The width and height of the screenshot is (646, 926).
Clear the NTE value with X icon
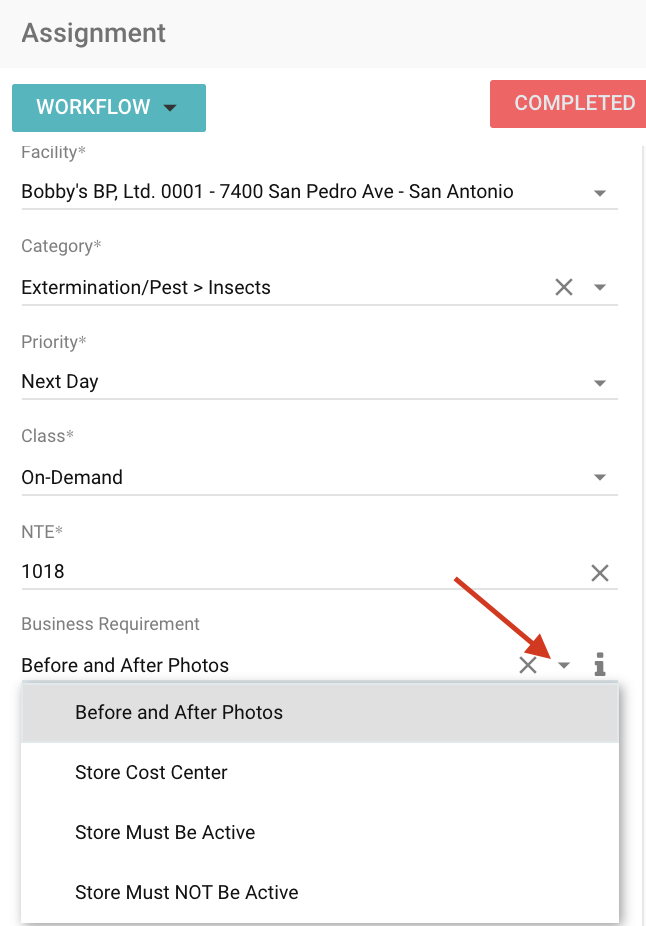600,572
